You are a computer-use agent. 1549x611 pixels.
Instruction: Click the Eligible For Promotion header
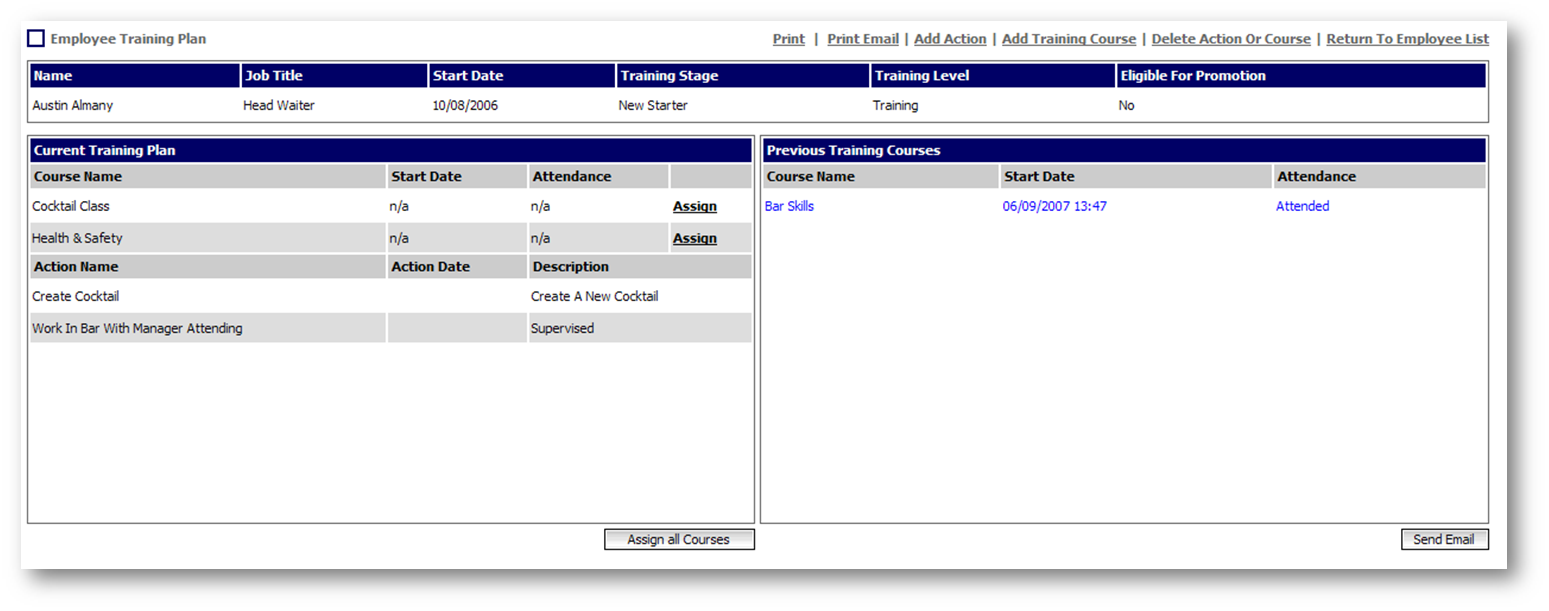(x=1193, y=76)
